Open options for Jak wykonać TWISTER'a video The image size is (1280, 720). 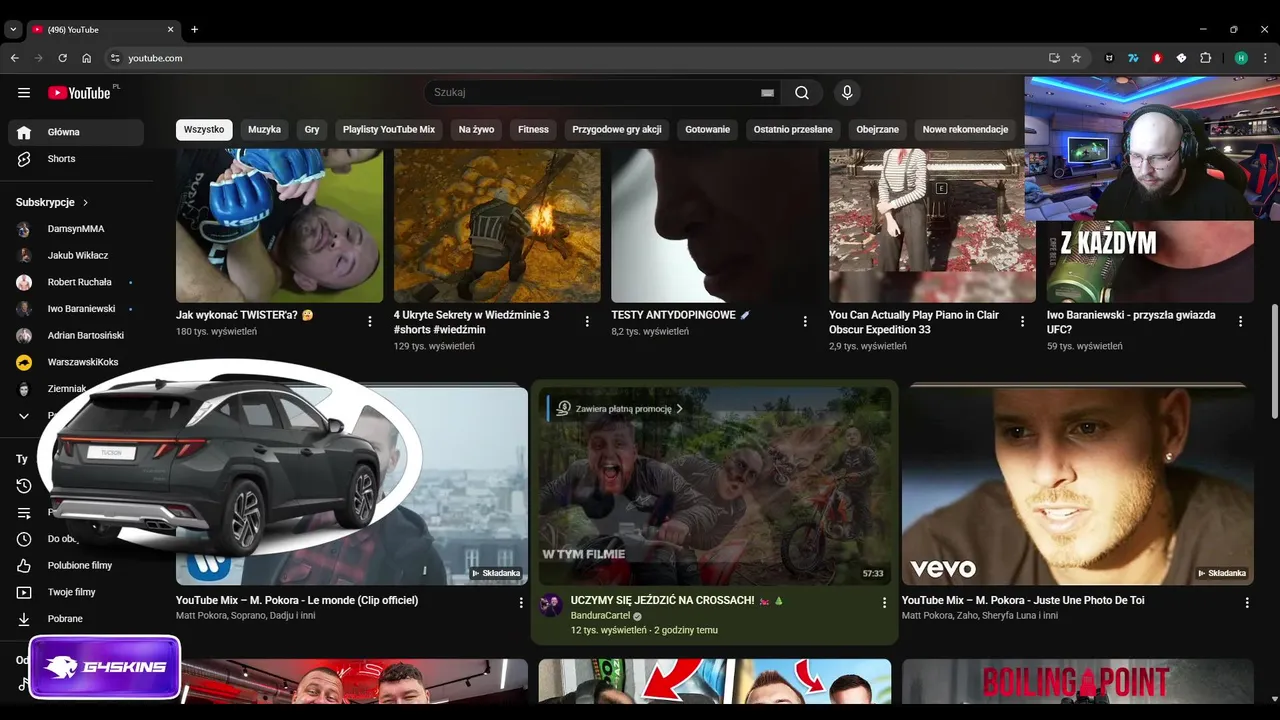click(370, 322)
